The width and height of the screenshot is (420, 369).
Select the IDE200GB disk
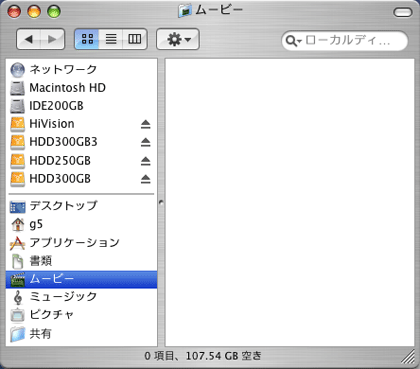[81, 106]
